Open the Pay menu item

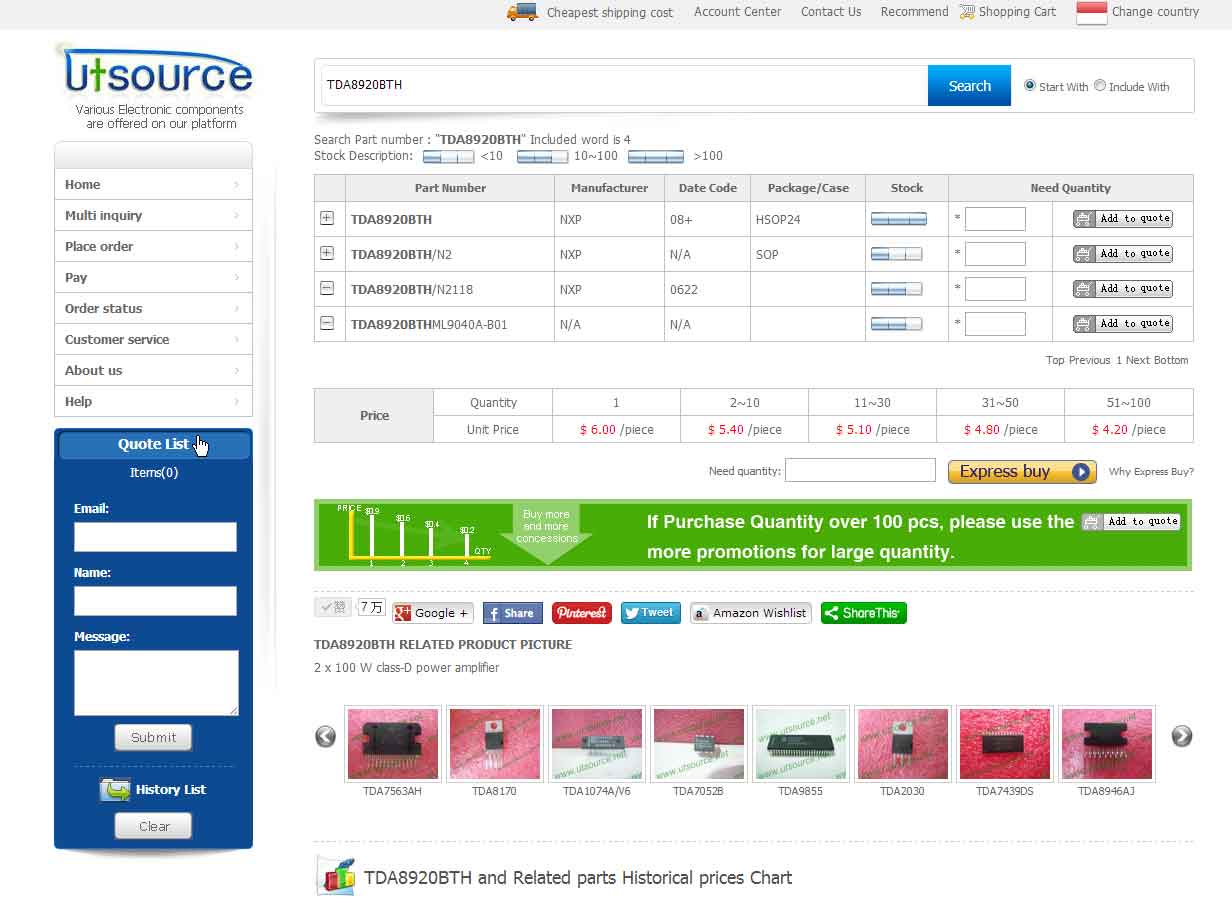(x=153, y=277)
